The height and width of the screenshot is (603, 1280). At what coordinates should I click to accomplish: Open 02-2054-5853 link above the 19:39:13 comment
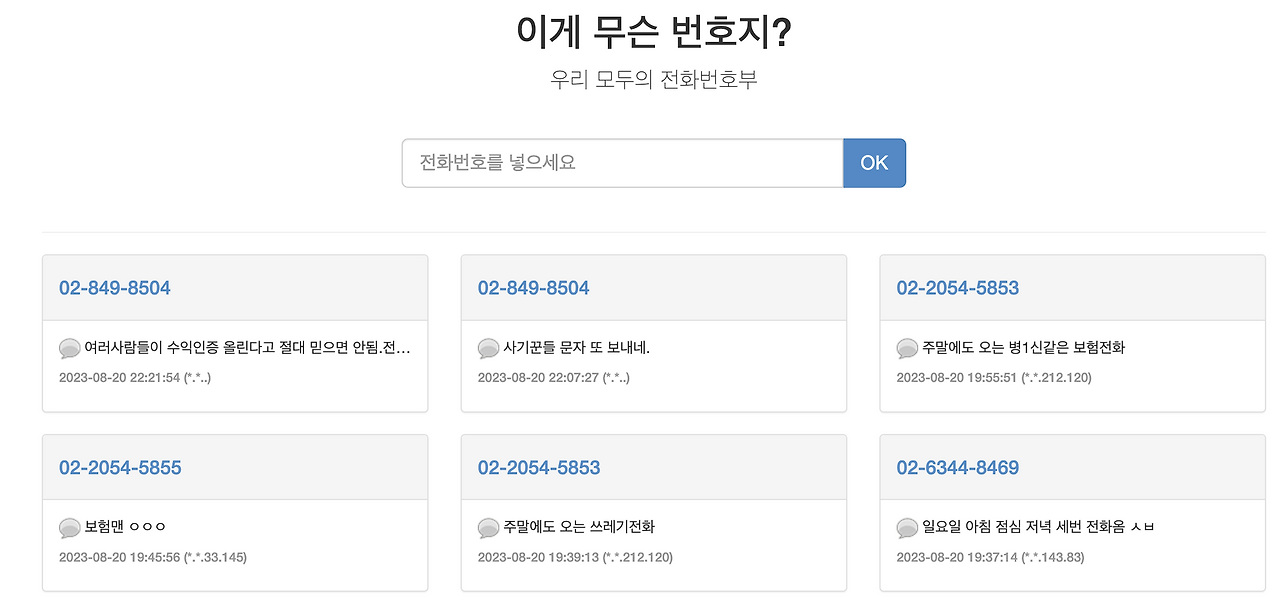(539, 468)
